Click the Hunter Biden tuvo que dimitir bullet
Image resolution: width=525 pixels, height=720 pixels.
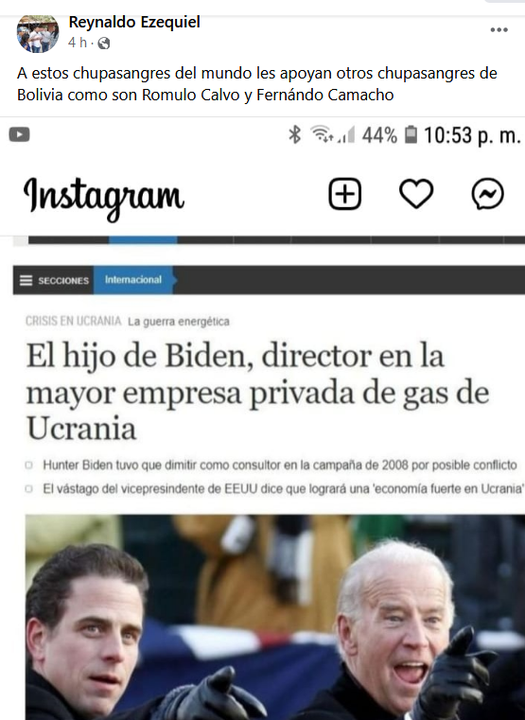[280, 465]
